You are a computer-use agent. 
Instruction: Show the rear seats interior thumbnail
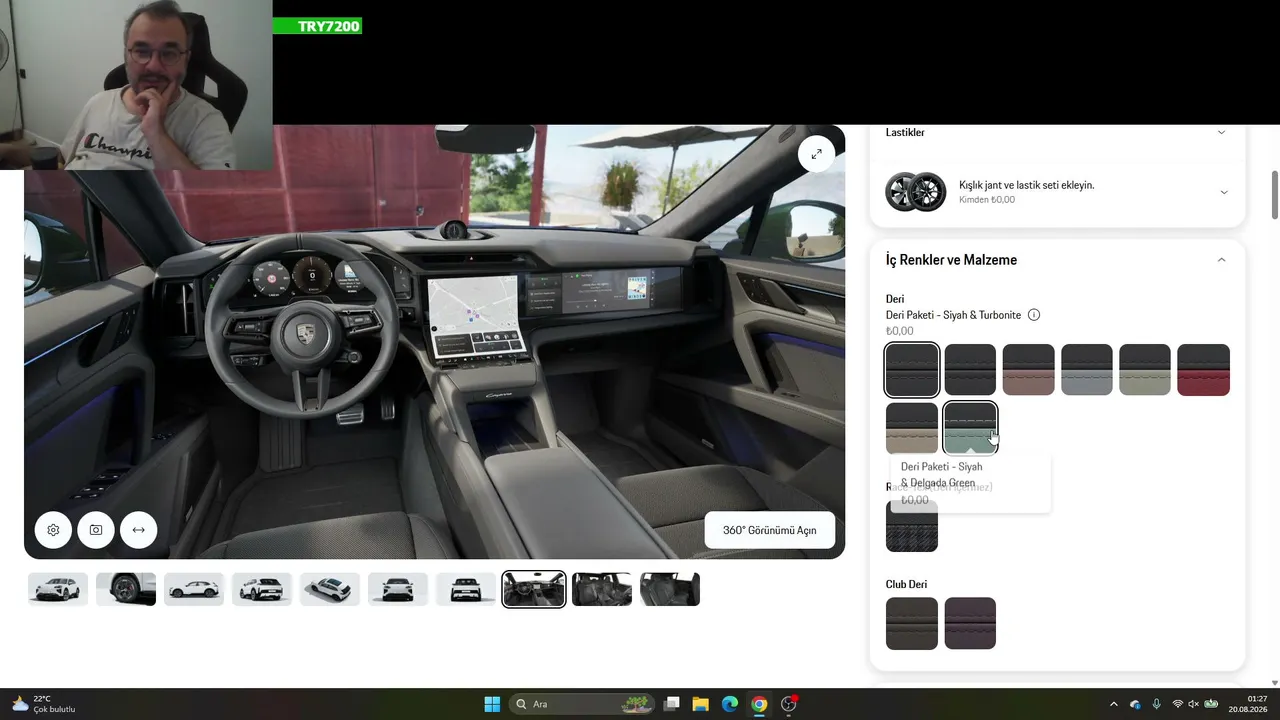[670, 589]
